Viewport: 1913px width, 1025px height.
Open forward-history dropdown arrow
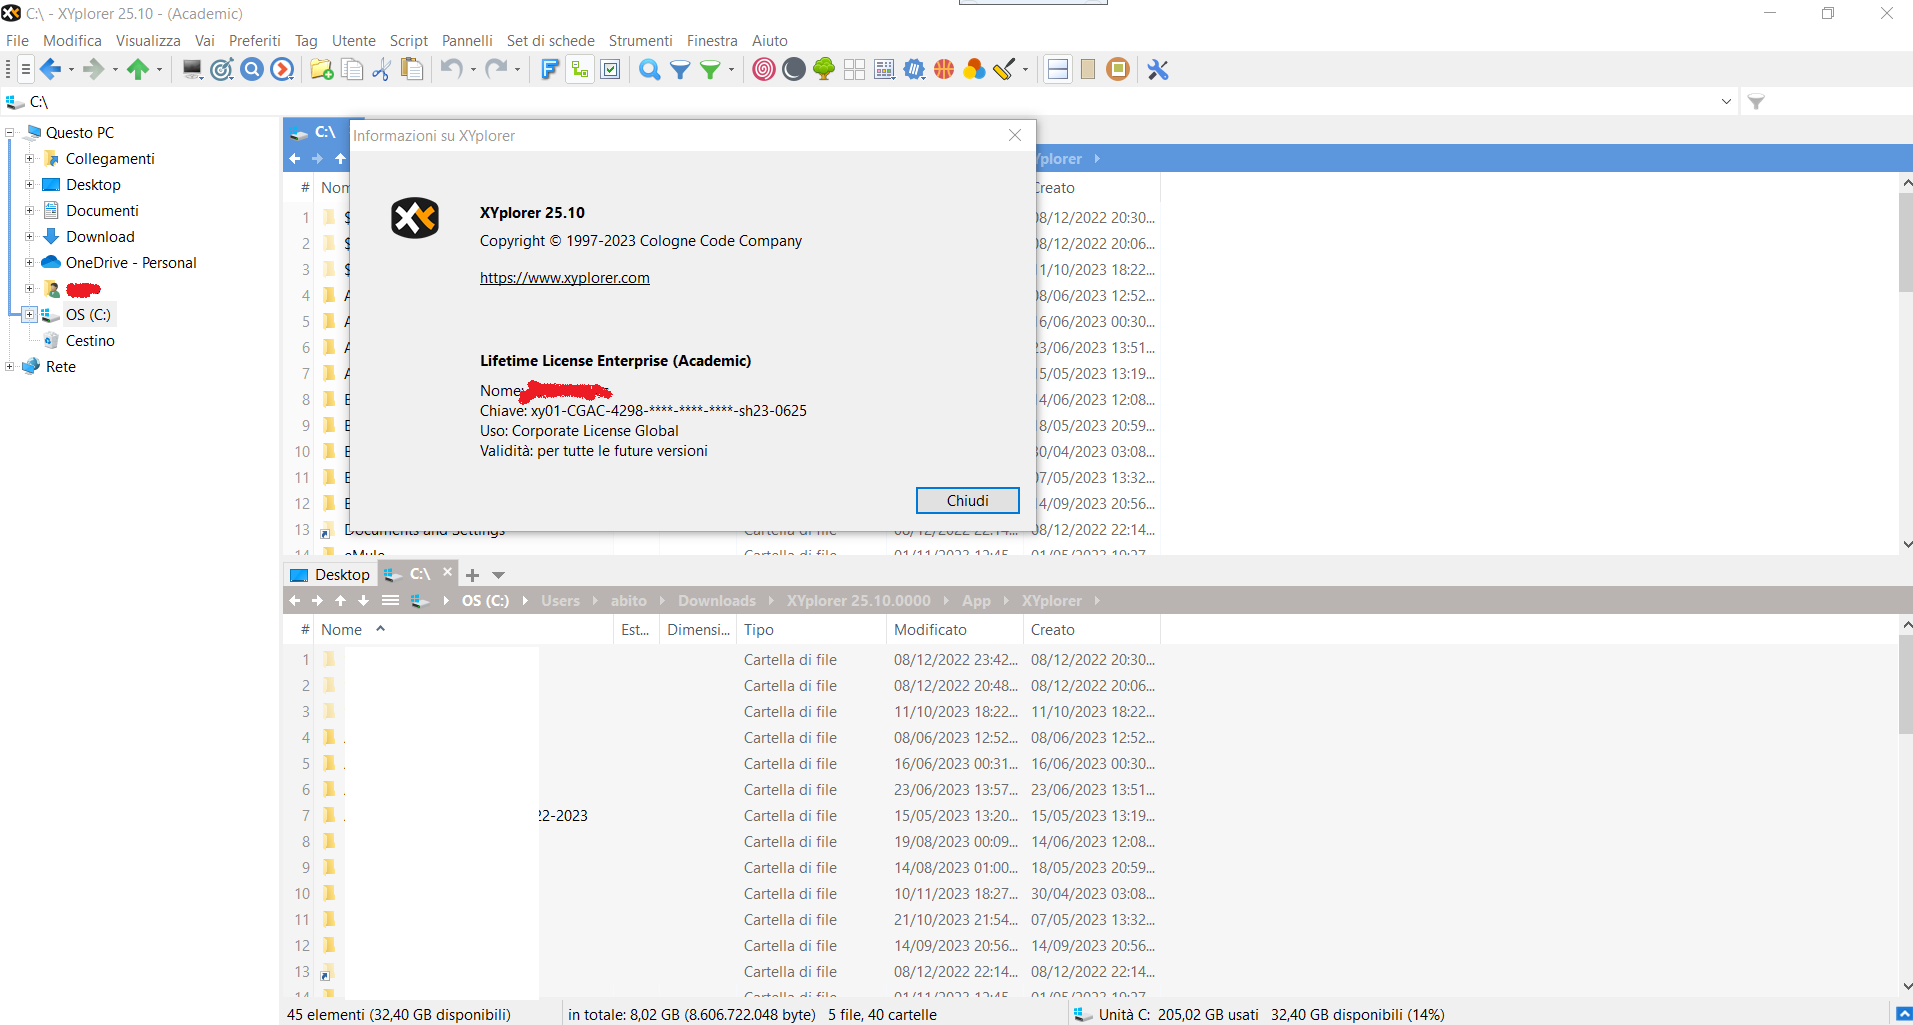[x=115, y=70]
